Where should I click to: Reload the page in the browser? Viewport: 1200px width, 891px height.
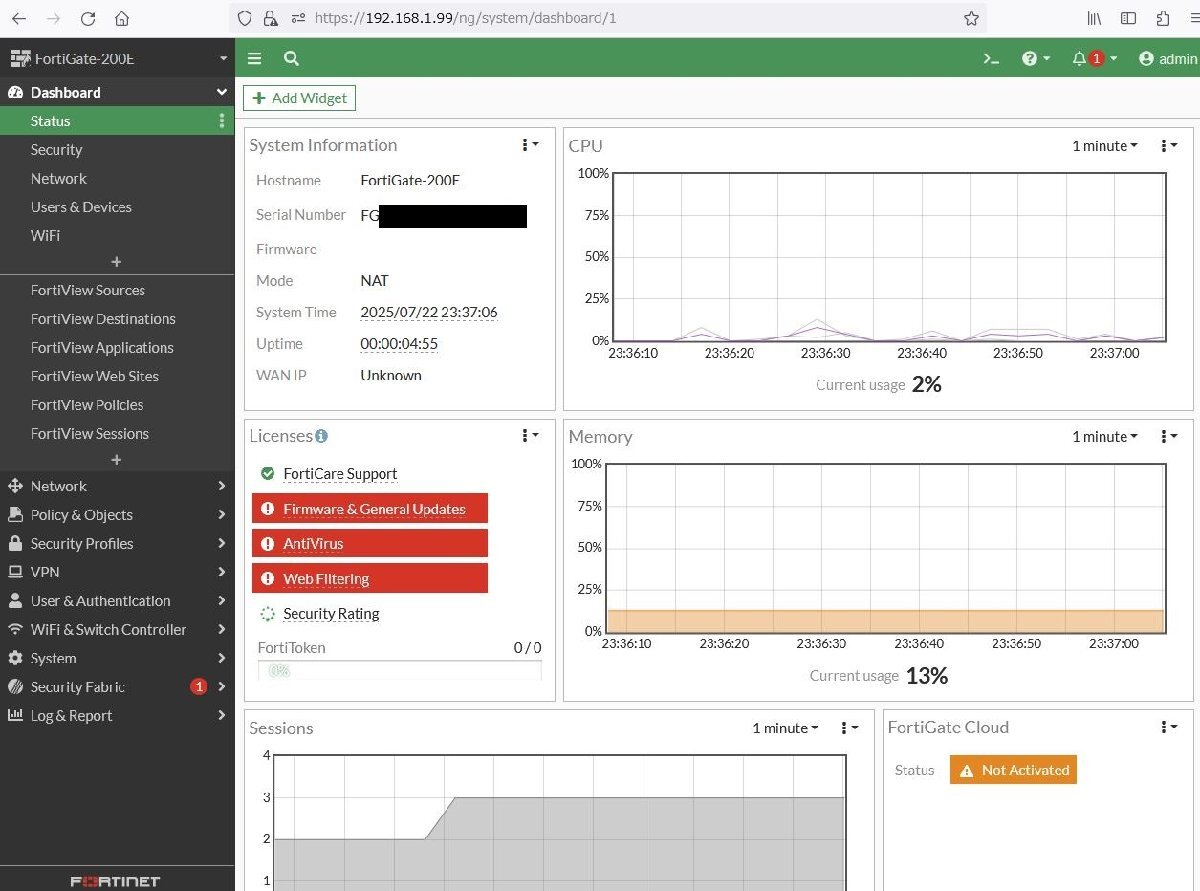pyautogui.click(x=87, y=18)
